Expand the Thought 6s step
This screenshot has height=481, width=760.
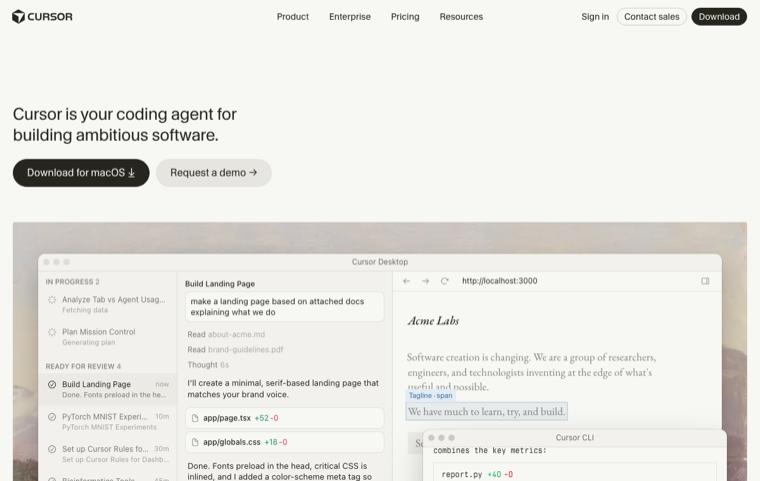pyautogui.click(x=208, y=365)
